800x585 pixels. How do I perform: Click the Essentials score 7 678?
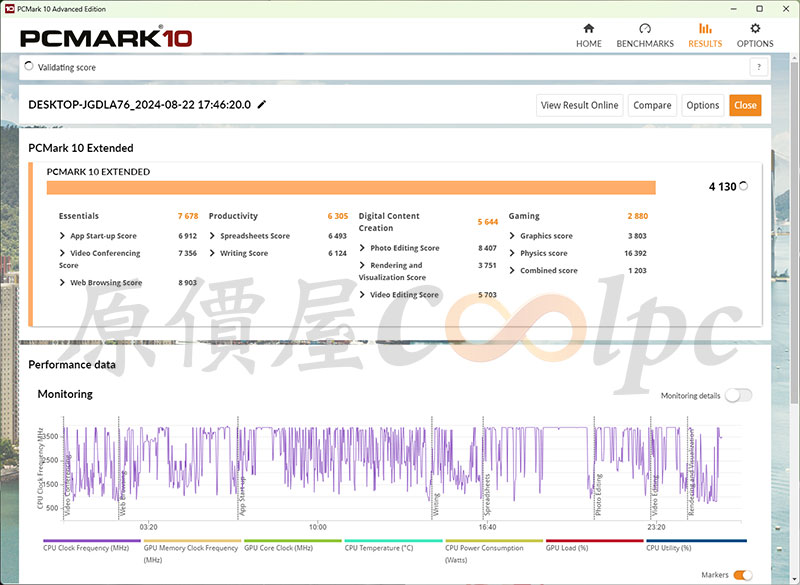[188, 216]
